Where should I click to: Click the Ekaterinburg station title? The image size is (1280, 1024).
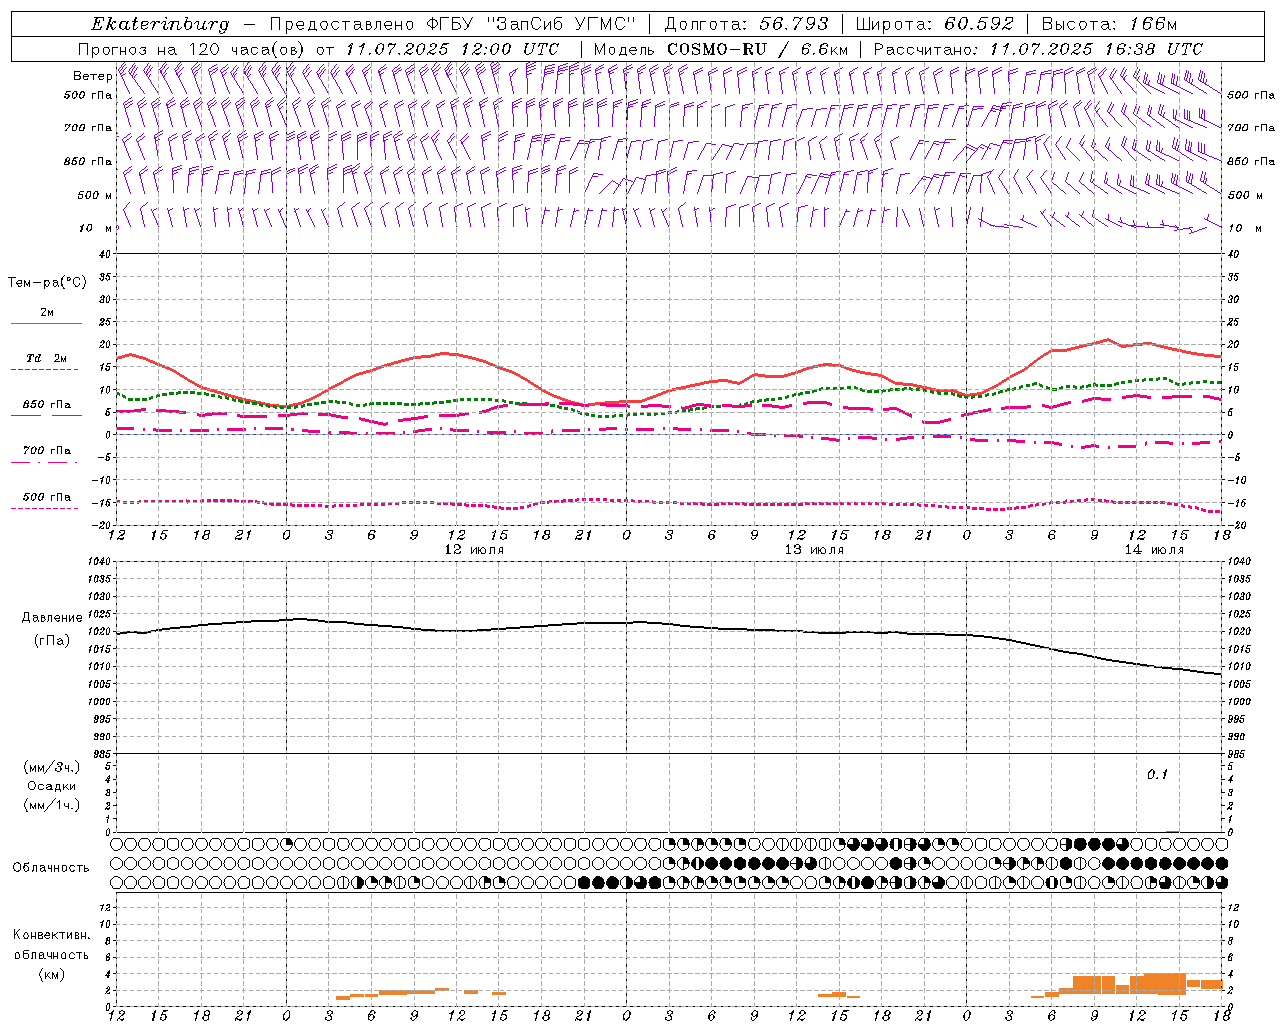(x=160, y=24)
